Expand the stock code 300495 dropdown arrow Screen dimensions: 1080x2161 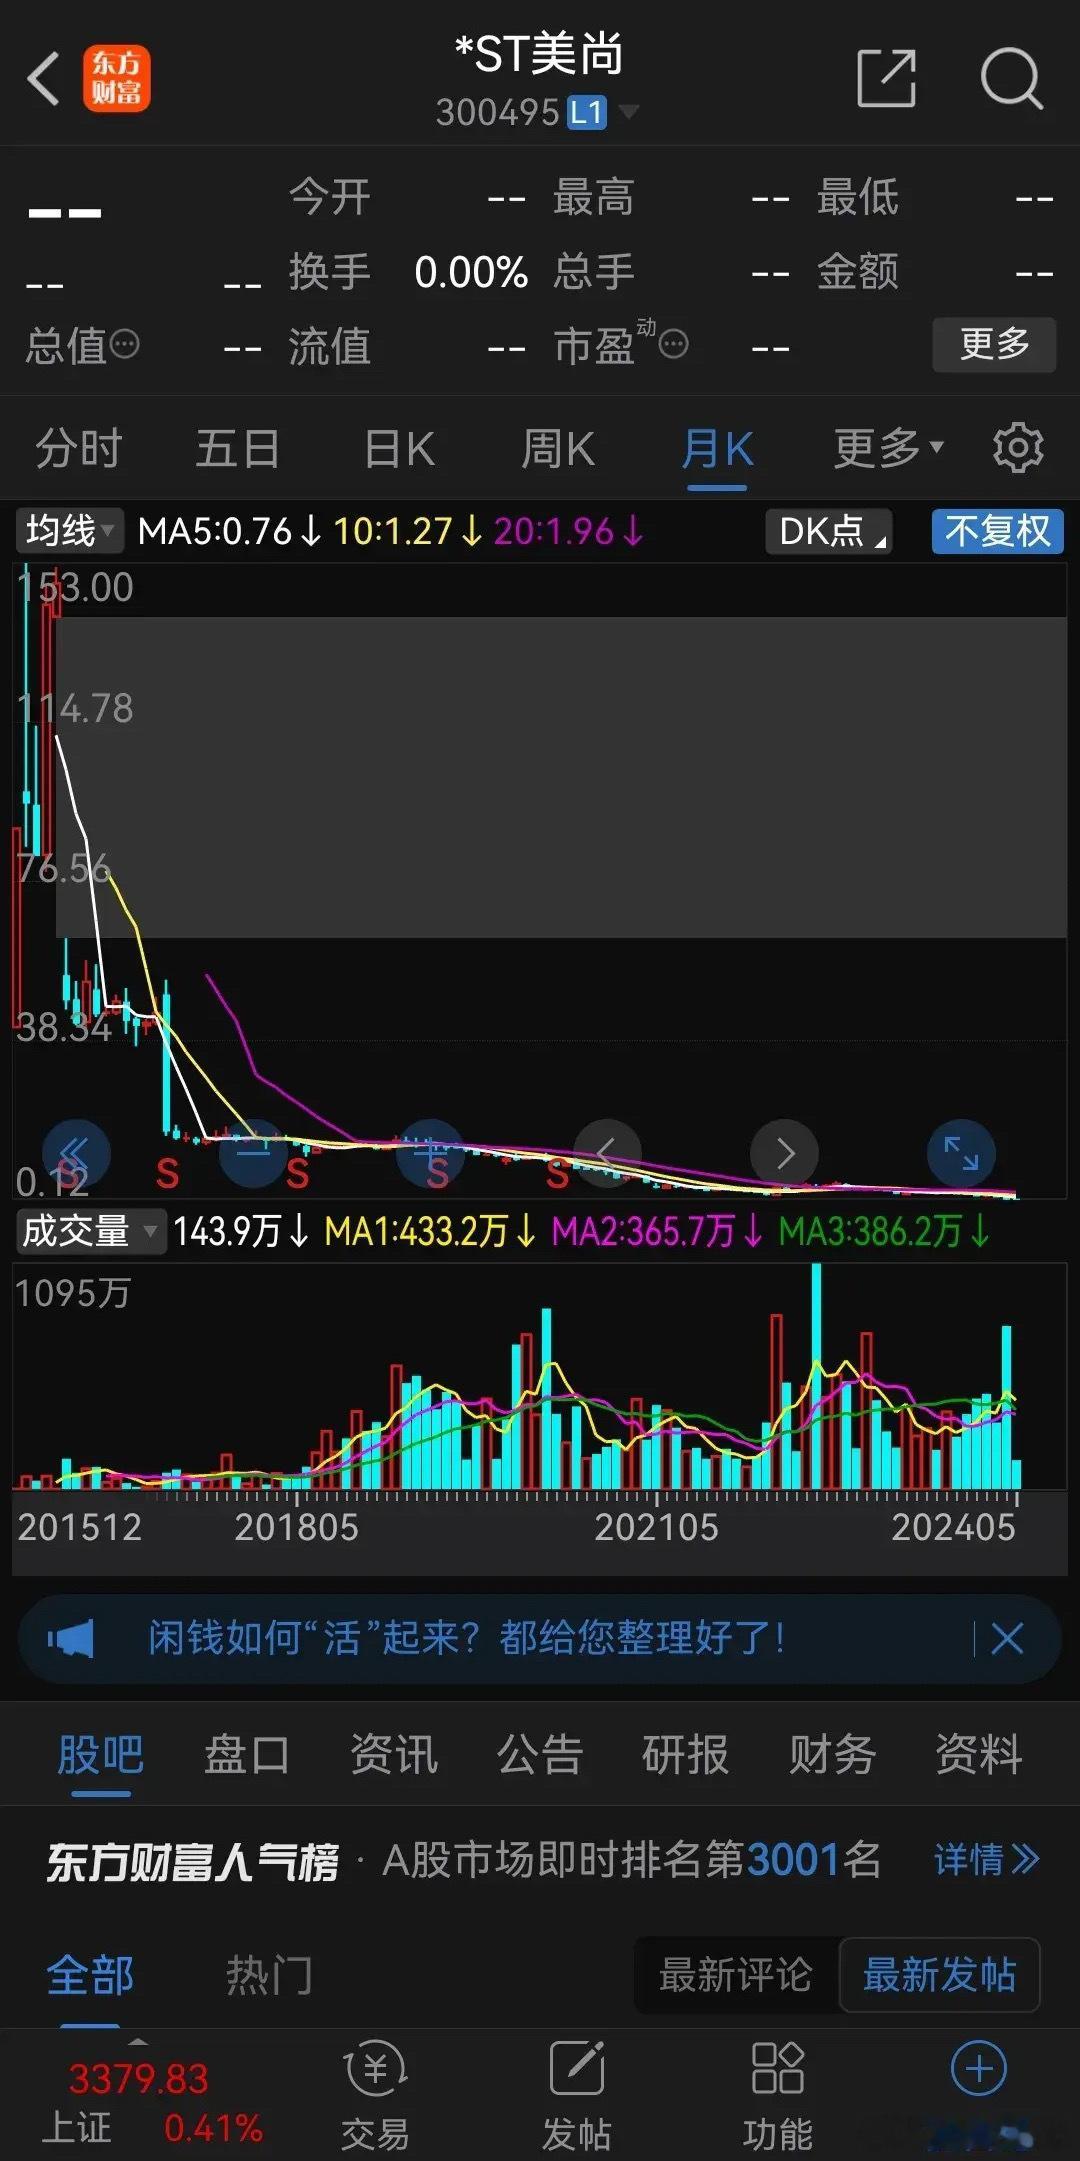coord(628,111)
